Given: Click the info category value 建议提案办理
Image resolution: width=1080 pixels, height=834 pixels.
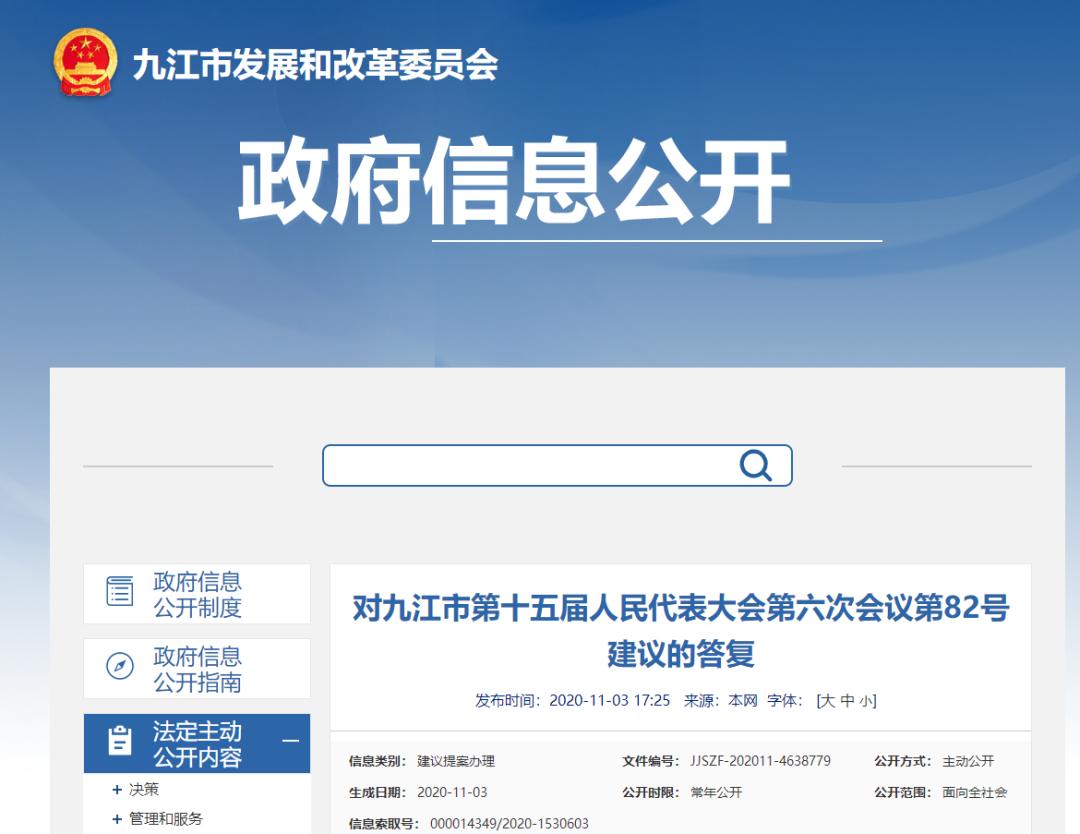Looking at the screenshot, I should [x=456, y=761].
